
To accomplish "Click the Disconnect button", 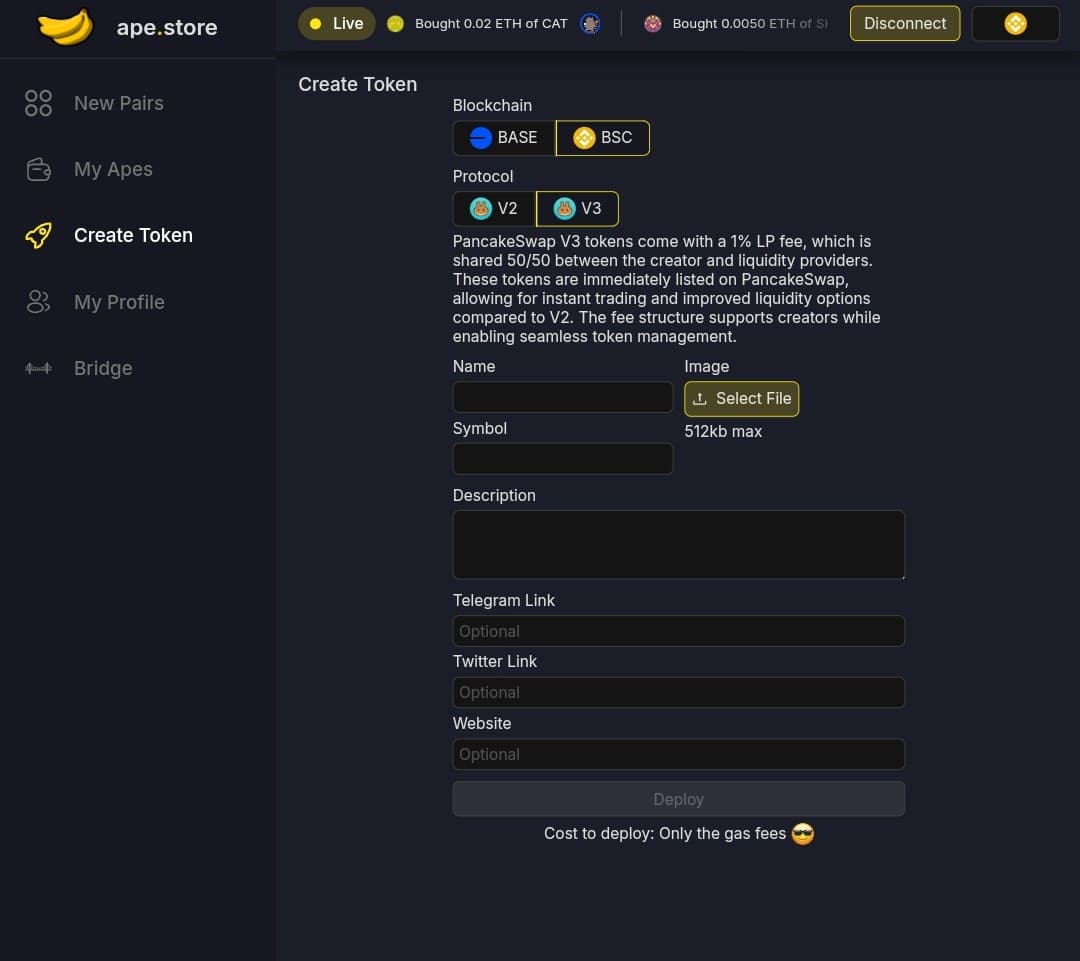I will [x=904, y=22].
